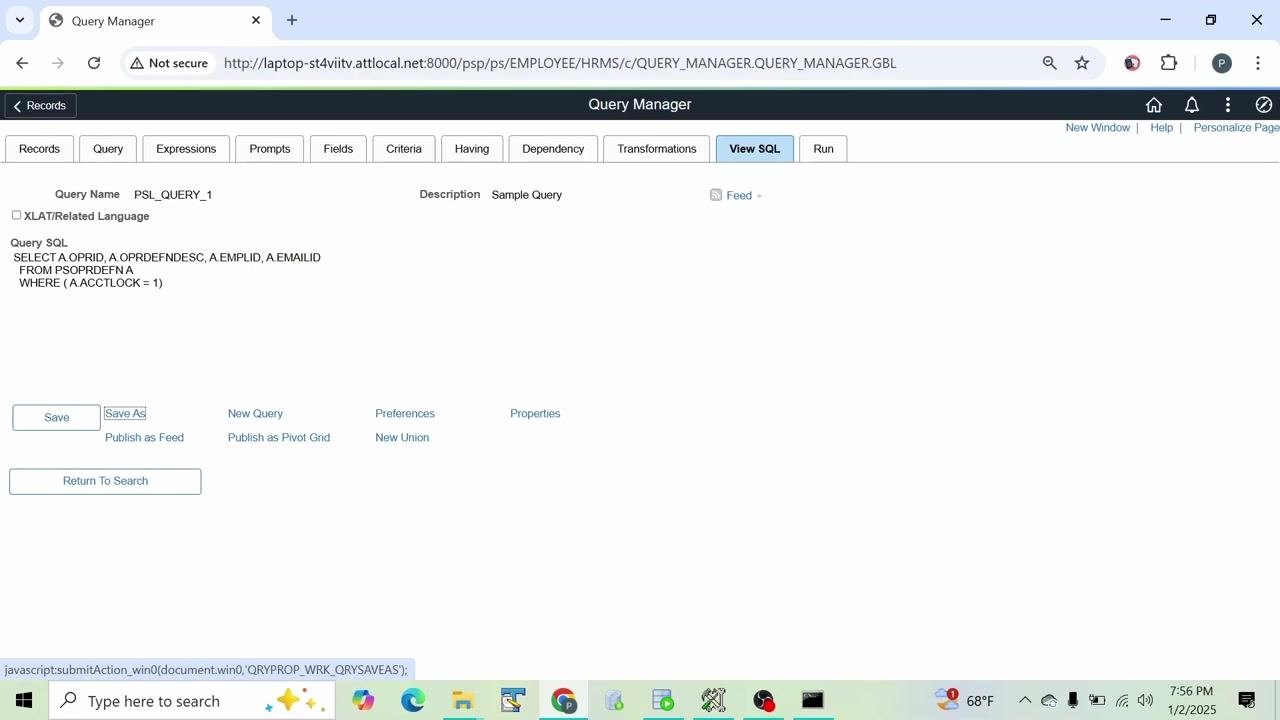Viewport: 1280px width, 720px height.
Task: Open Chrome's three-dot menu
Action: tap(1258, 63)
